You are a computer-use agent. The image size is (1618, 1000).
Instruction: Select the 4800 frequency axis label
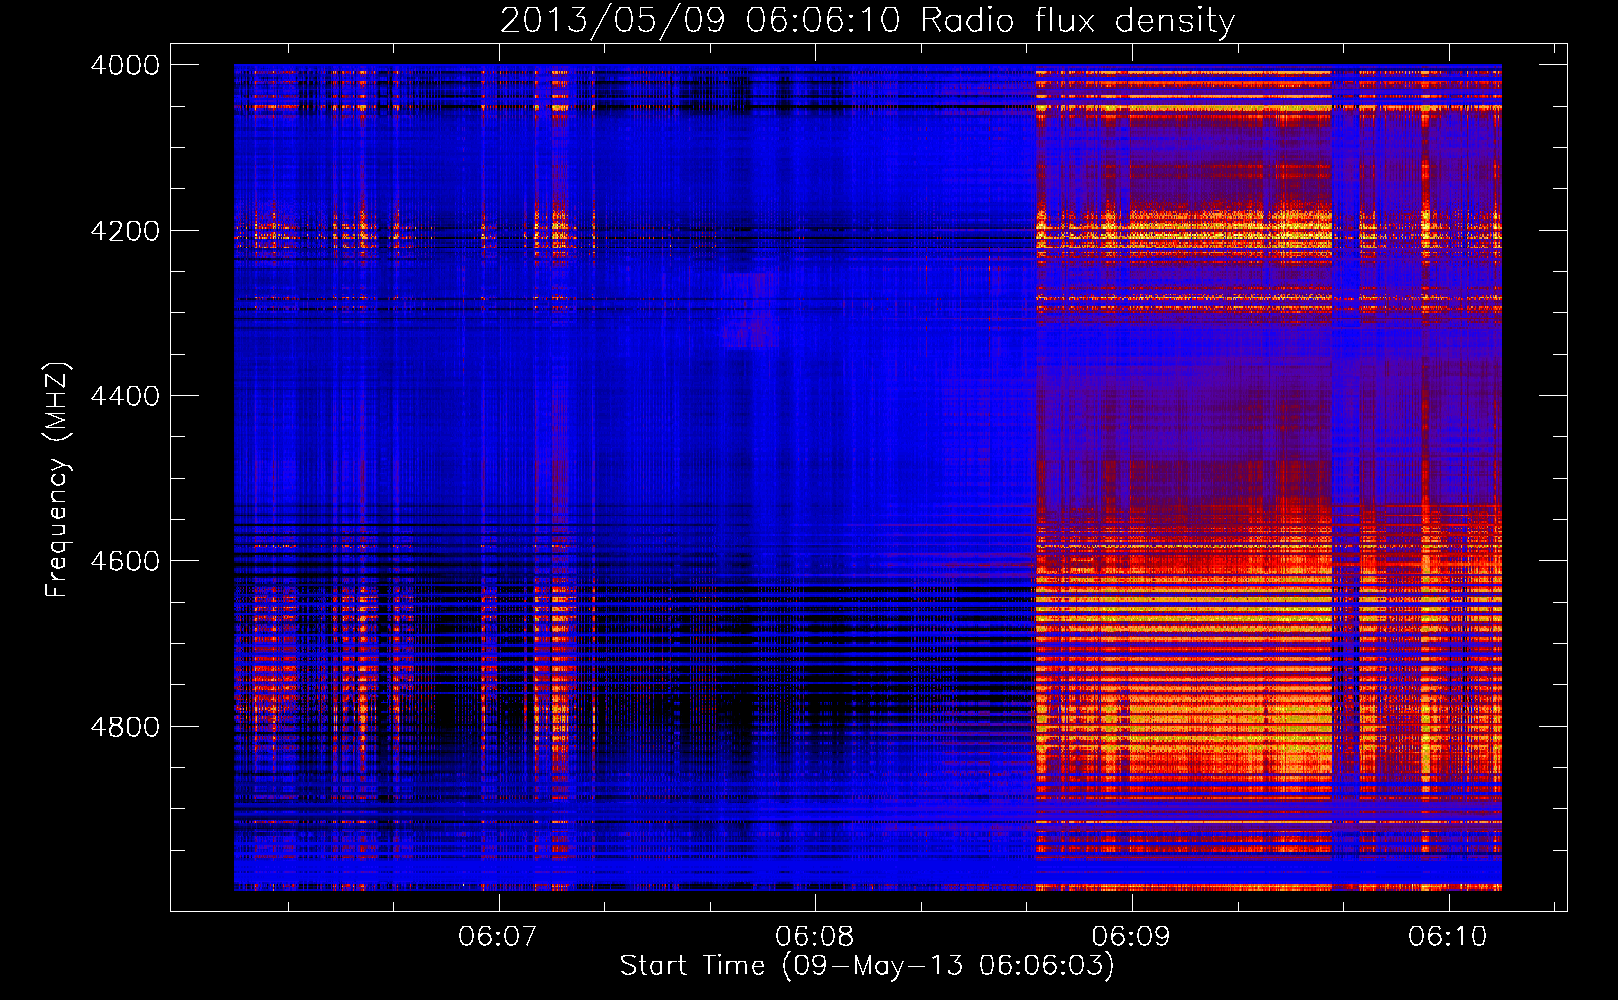point(125,726)
